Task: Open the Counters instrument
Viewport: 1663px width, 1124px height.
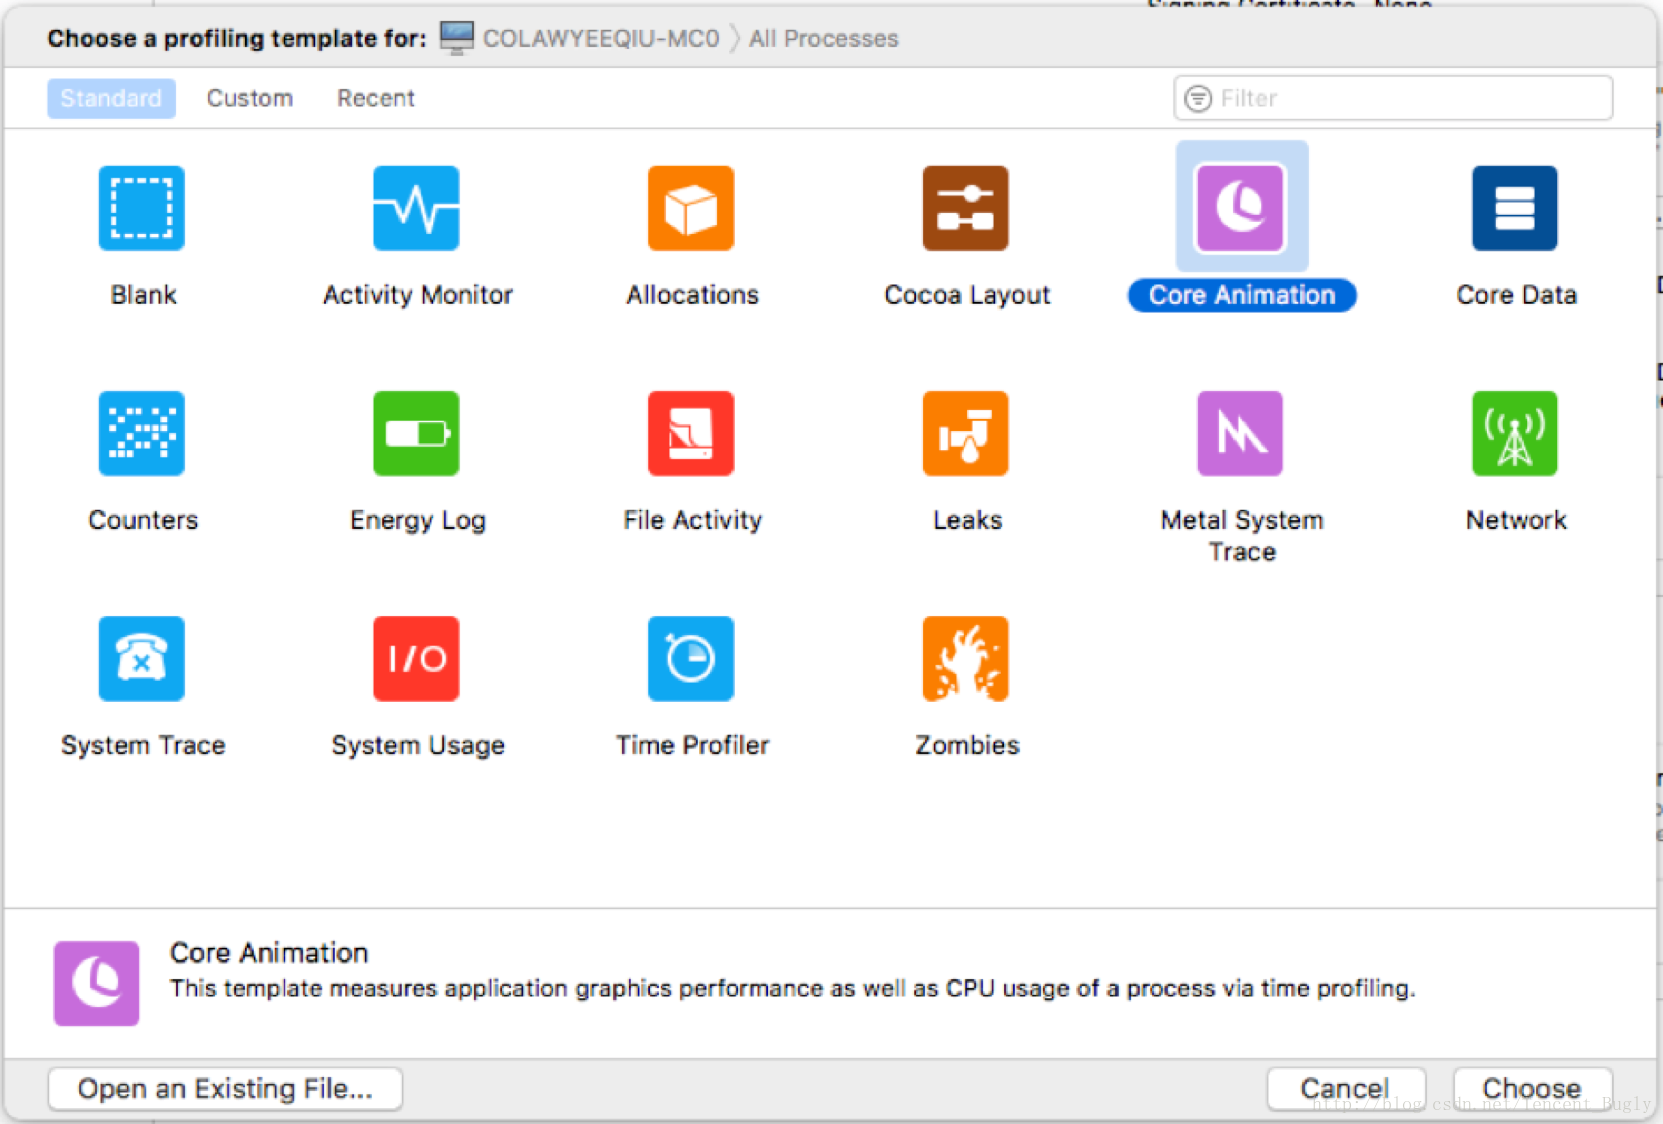Action: [x=141, y=433]
